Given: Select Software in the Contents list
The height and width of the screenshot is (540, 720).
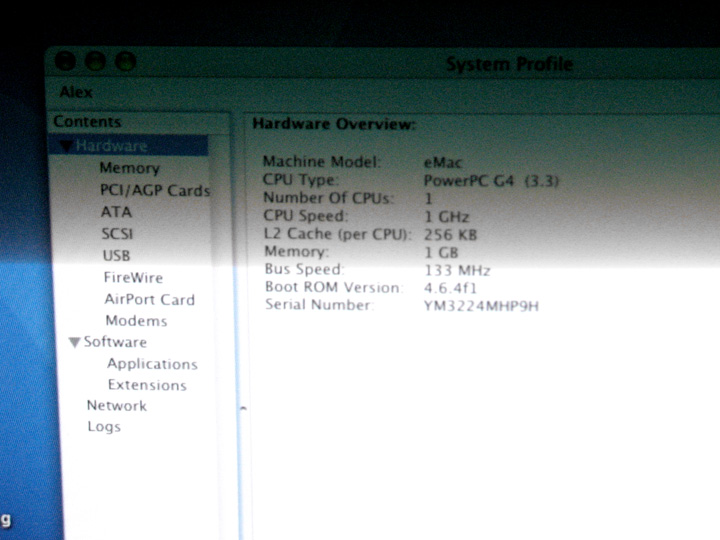Looking at the screenshot, I should click(115, 342).
